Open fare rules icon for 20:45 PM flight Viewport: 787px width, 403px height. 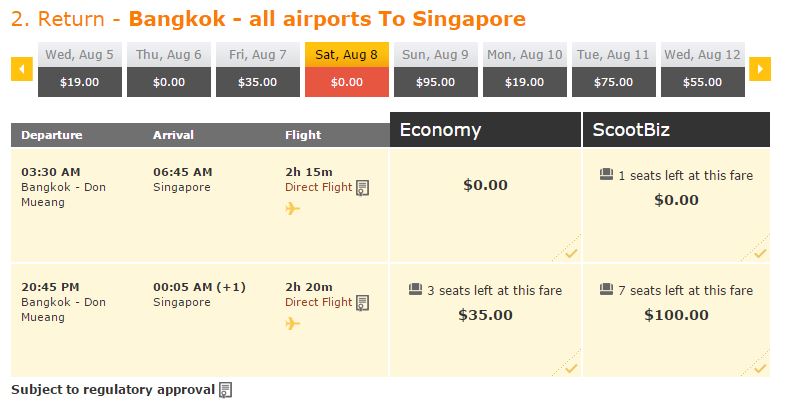click(x=362, y=303)
